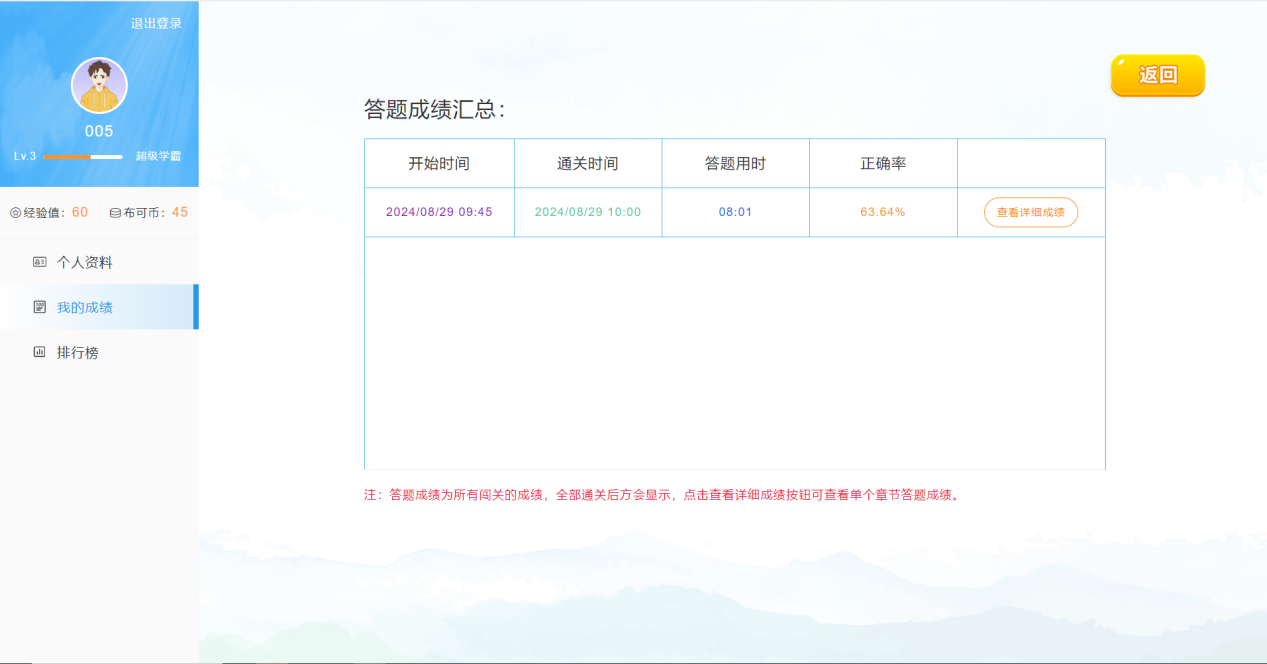Screen dimensions: 1267x664
Task: Click the 正确率 column header
Action: point(883,163)
